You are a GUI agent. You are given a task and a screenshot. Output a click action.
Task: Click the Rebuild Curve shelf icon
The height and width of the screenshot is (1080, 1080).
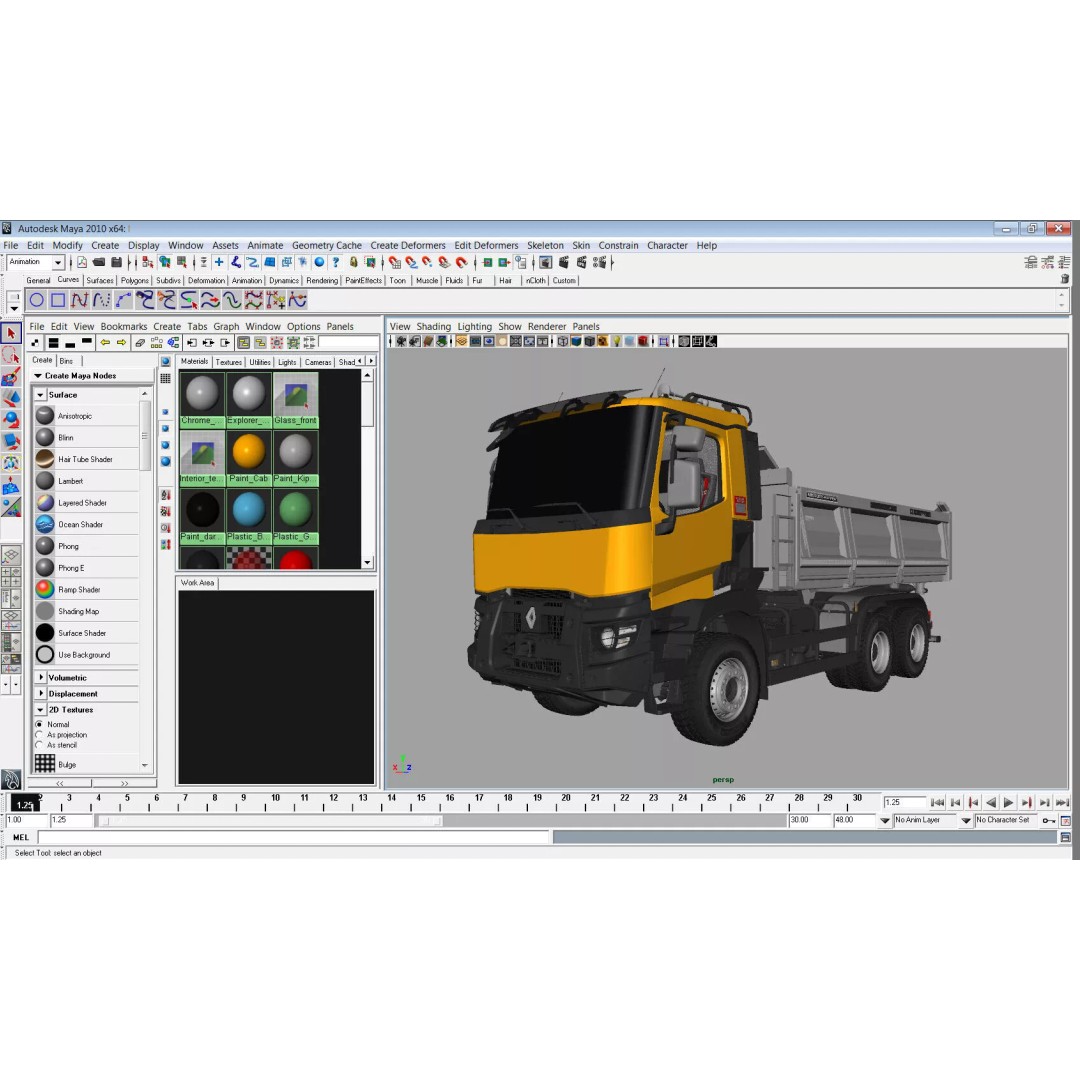(253, 300)
